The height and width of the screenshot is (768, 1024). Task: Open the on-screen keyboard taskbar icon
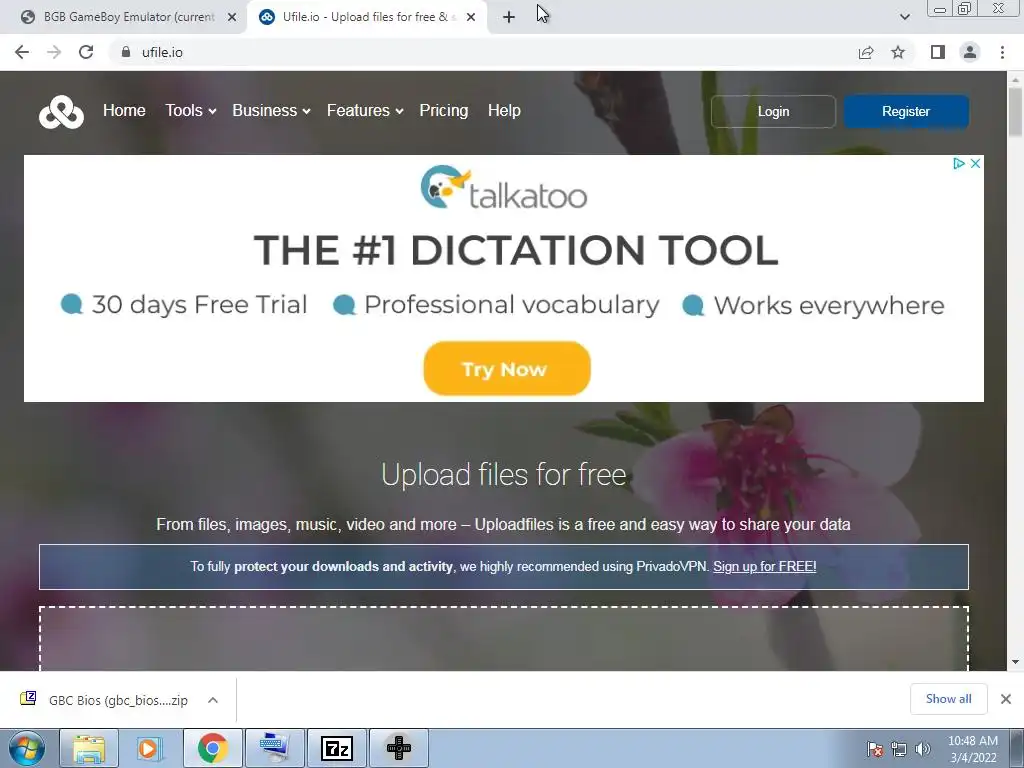click(274, 748)
